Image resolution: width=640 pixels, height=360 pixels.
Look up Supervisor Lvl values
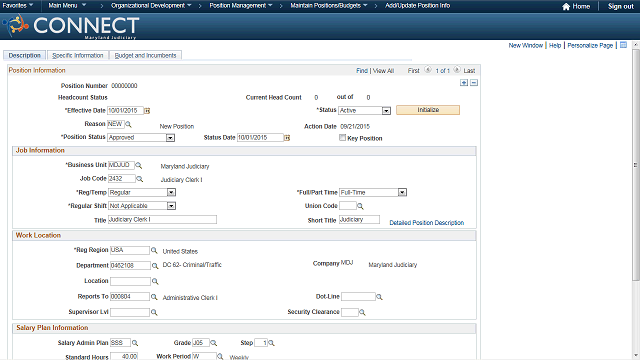154,312
